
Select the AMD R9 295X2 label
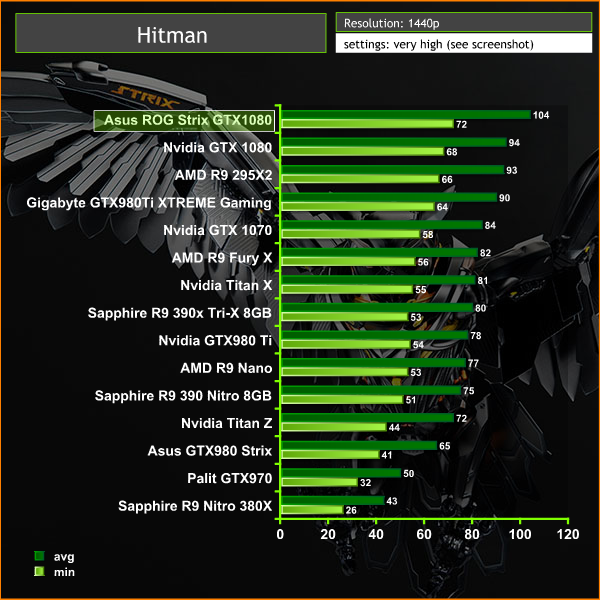(223, 175)
